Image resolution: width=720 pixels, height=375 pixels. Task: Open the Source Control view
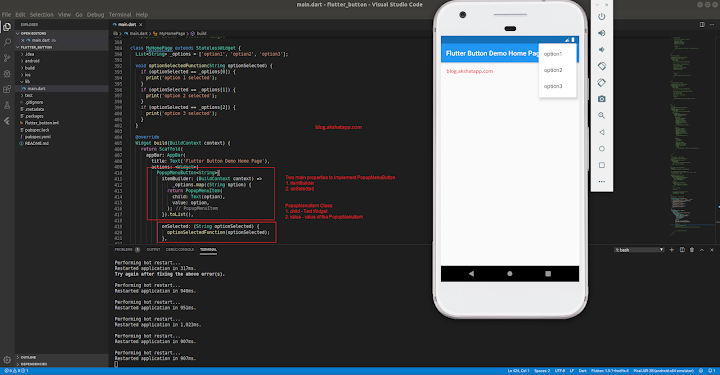pyautogui.click(x=7, y=58)
